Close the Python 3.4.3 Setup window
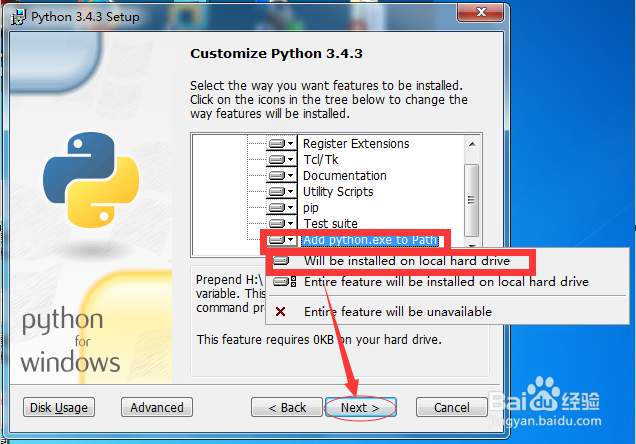The image size is (636, 444). (x=481, y=12)
